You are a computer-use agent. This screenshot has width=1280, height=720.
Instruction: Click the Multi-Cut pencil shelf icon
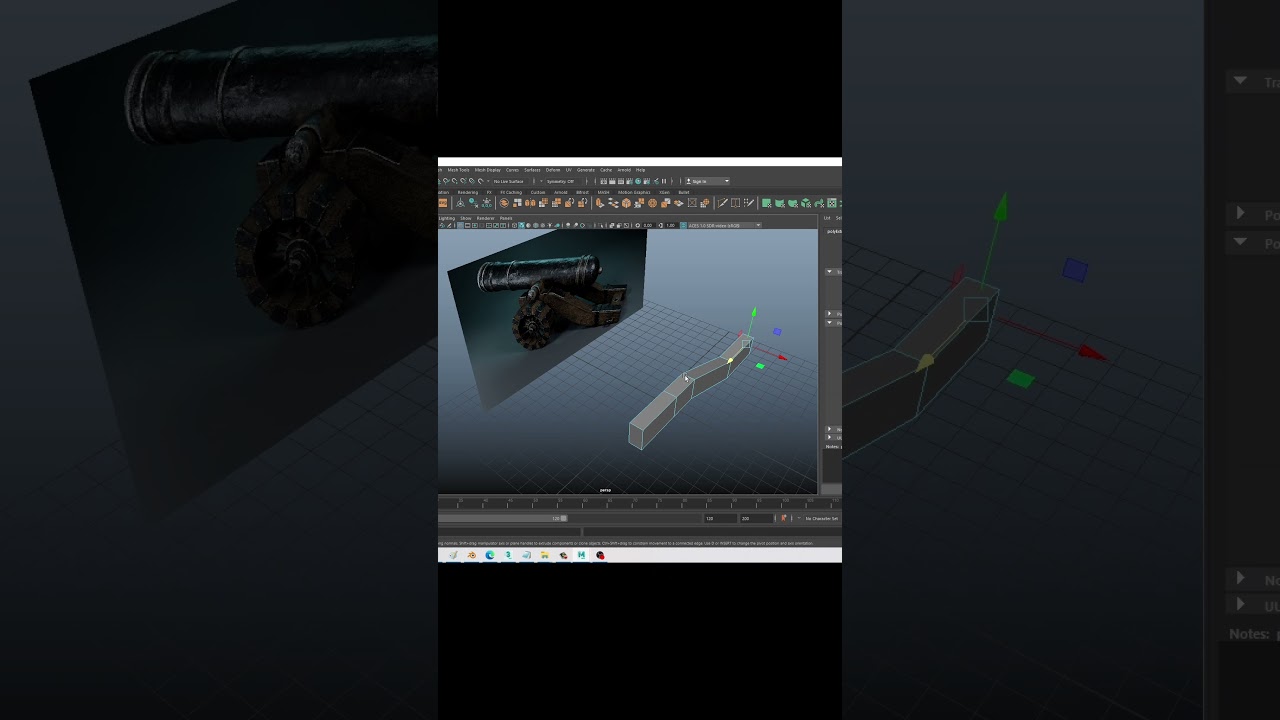click(722, 202)
